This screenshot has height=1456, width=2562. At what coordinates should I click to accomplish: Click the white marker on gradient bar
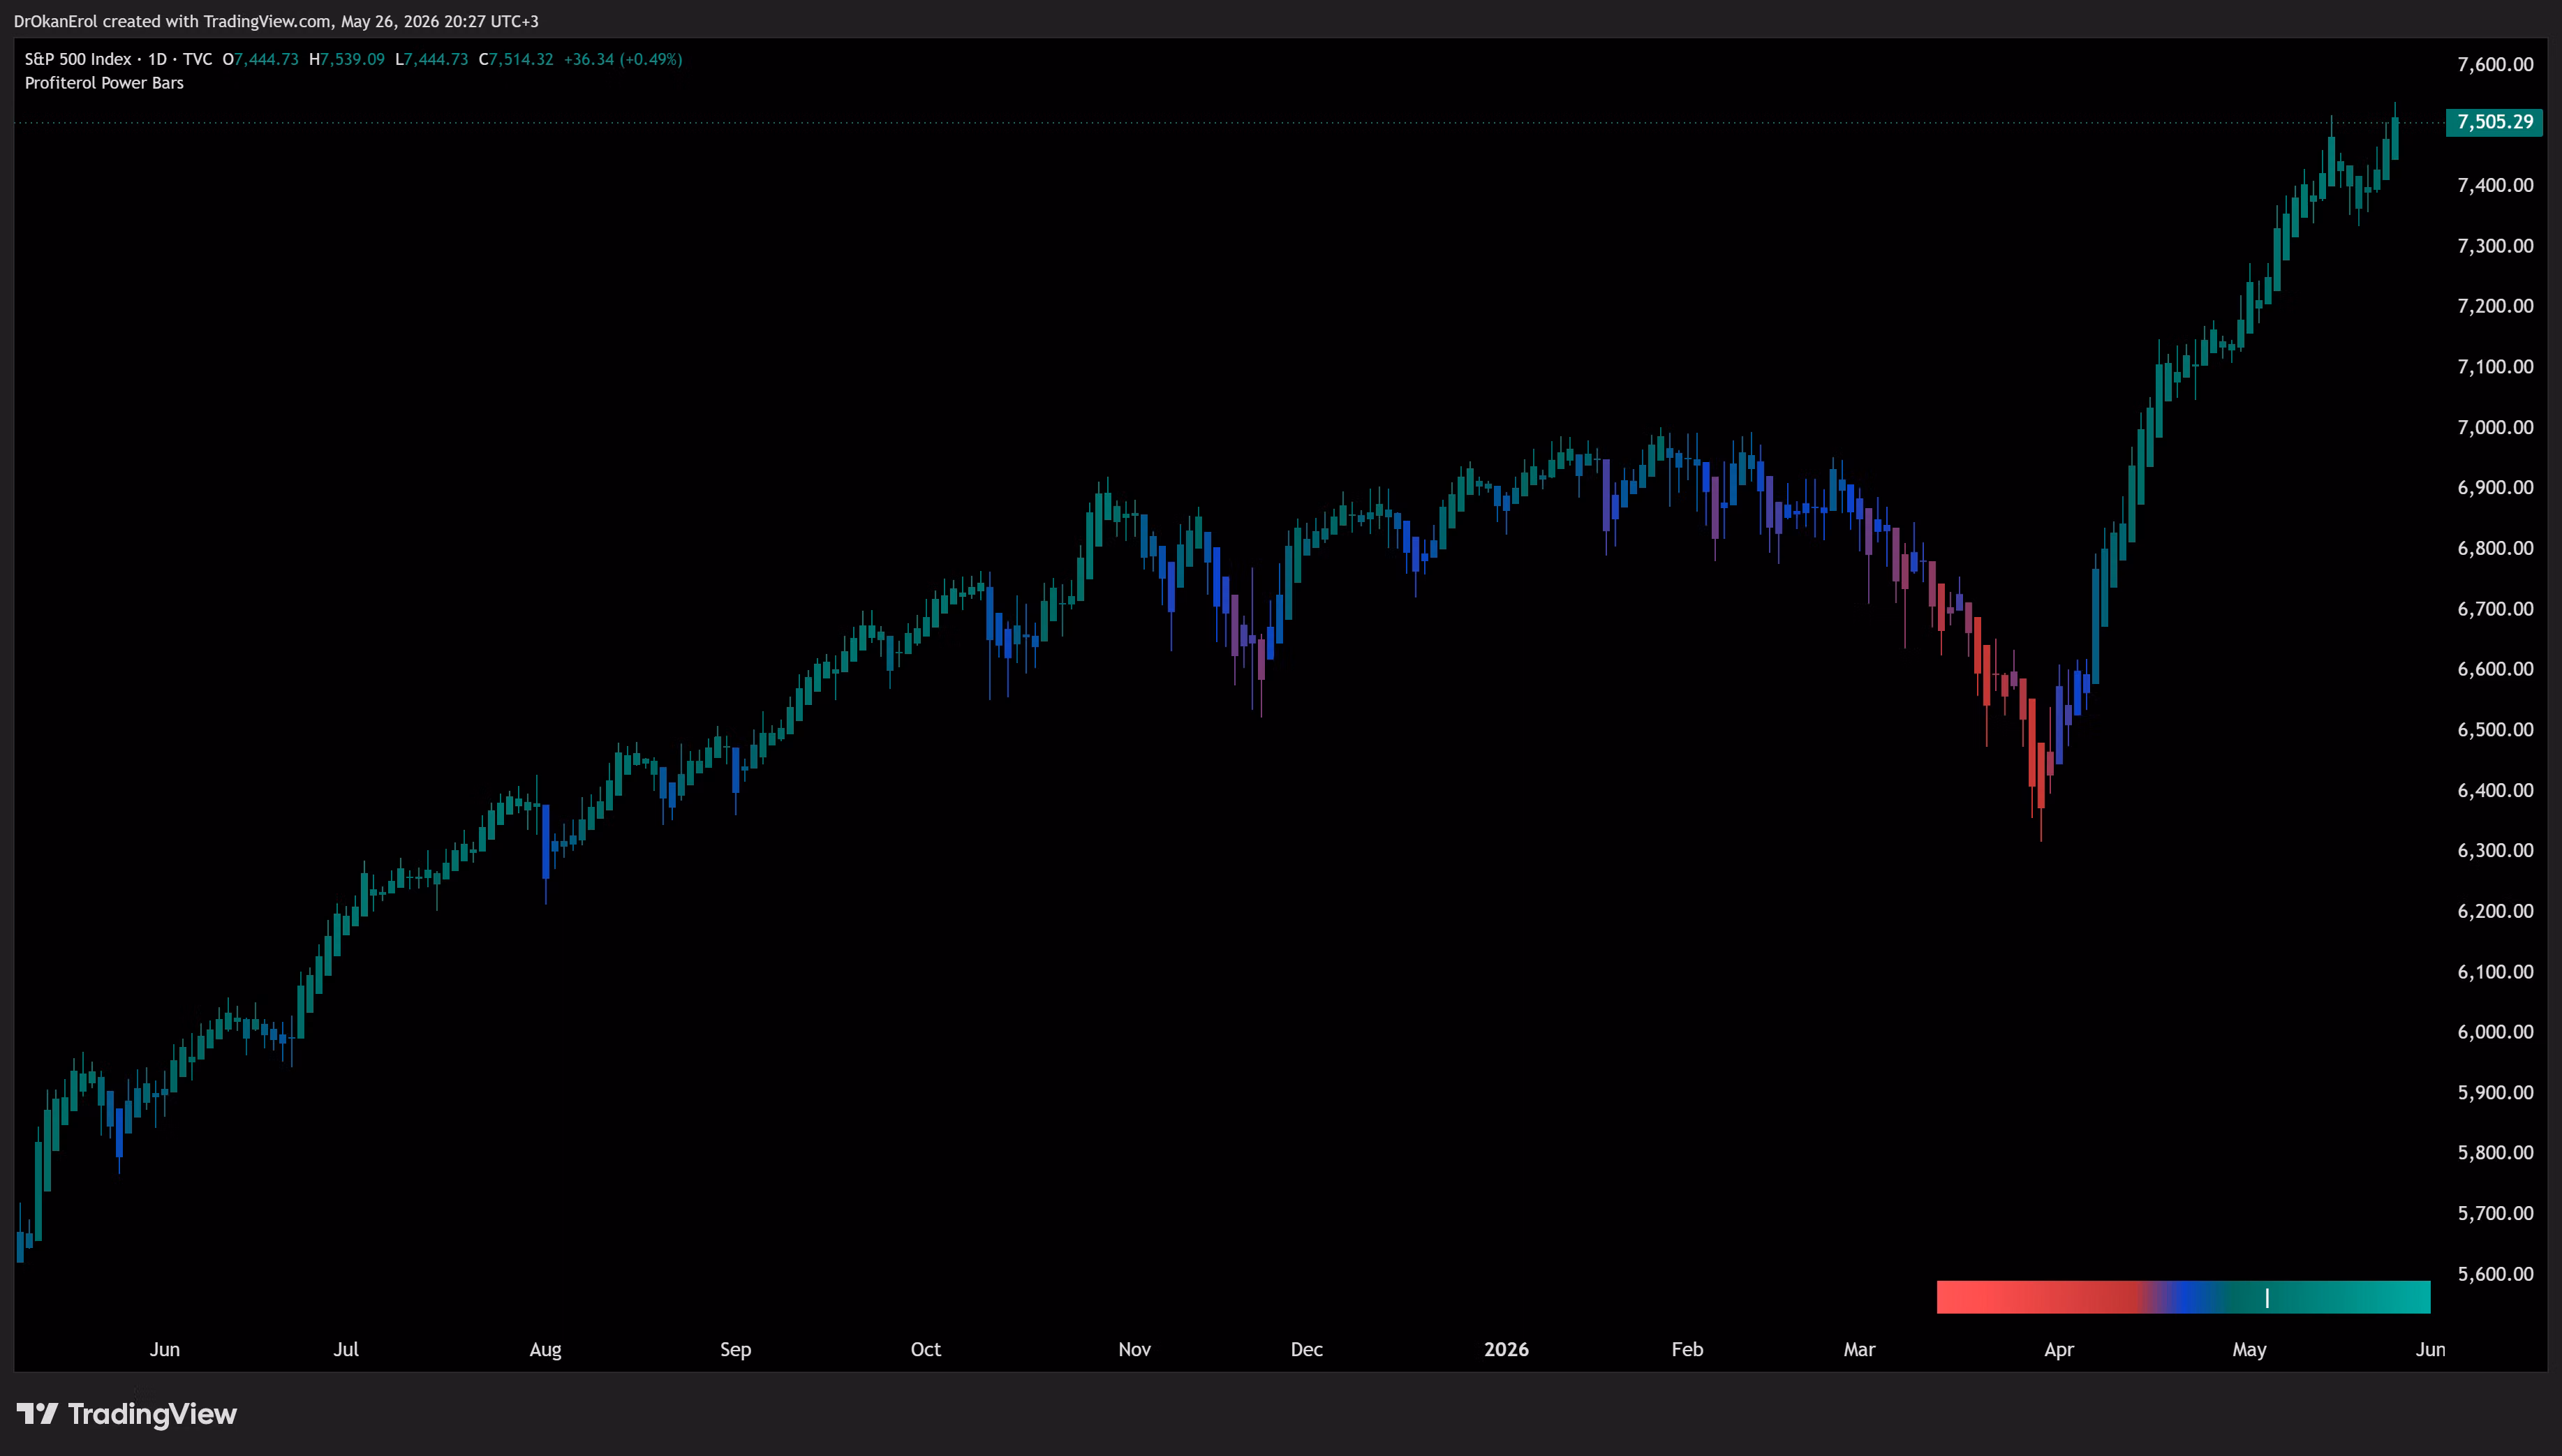click(2267, 1298)
